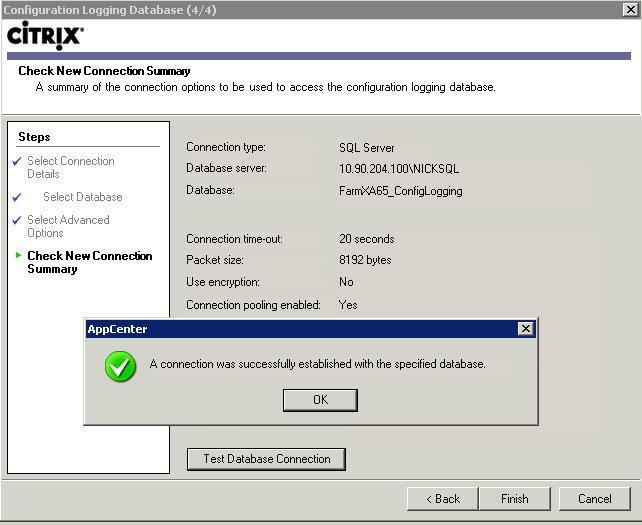Click the summary description text below the heading
This screenshot has height=525, width=642.
coord(265,87)
